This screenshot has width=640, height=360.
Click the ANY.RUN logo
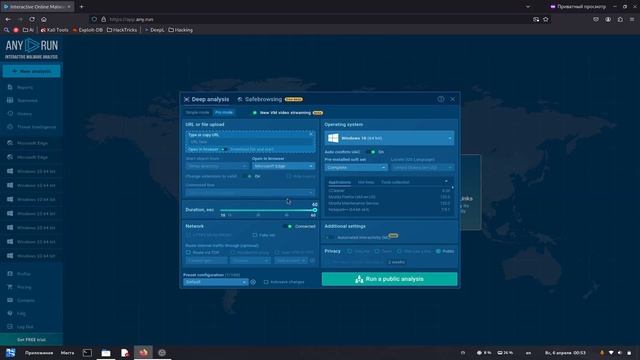pyautogui.click(x=31, y=49)
